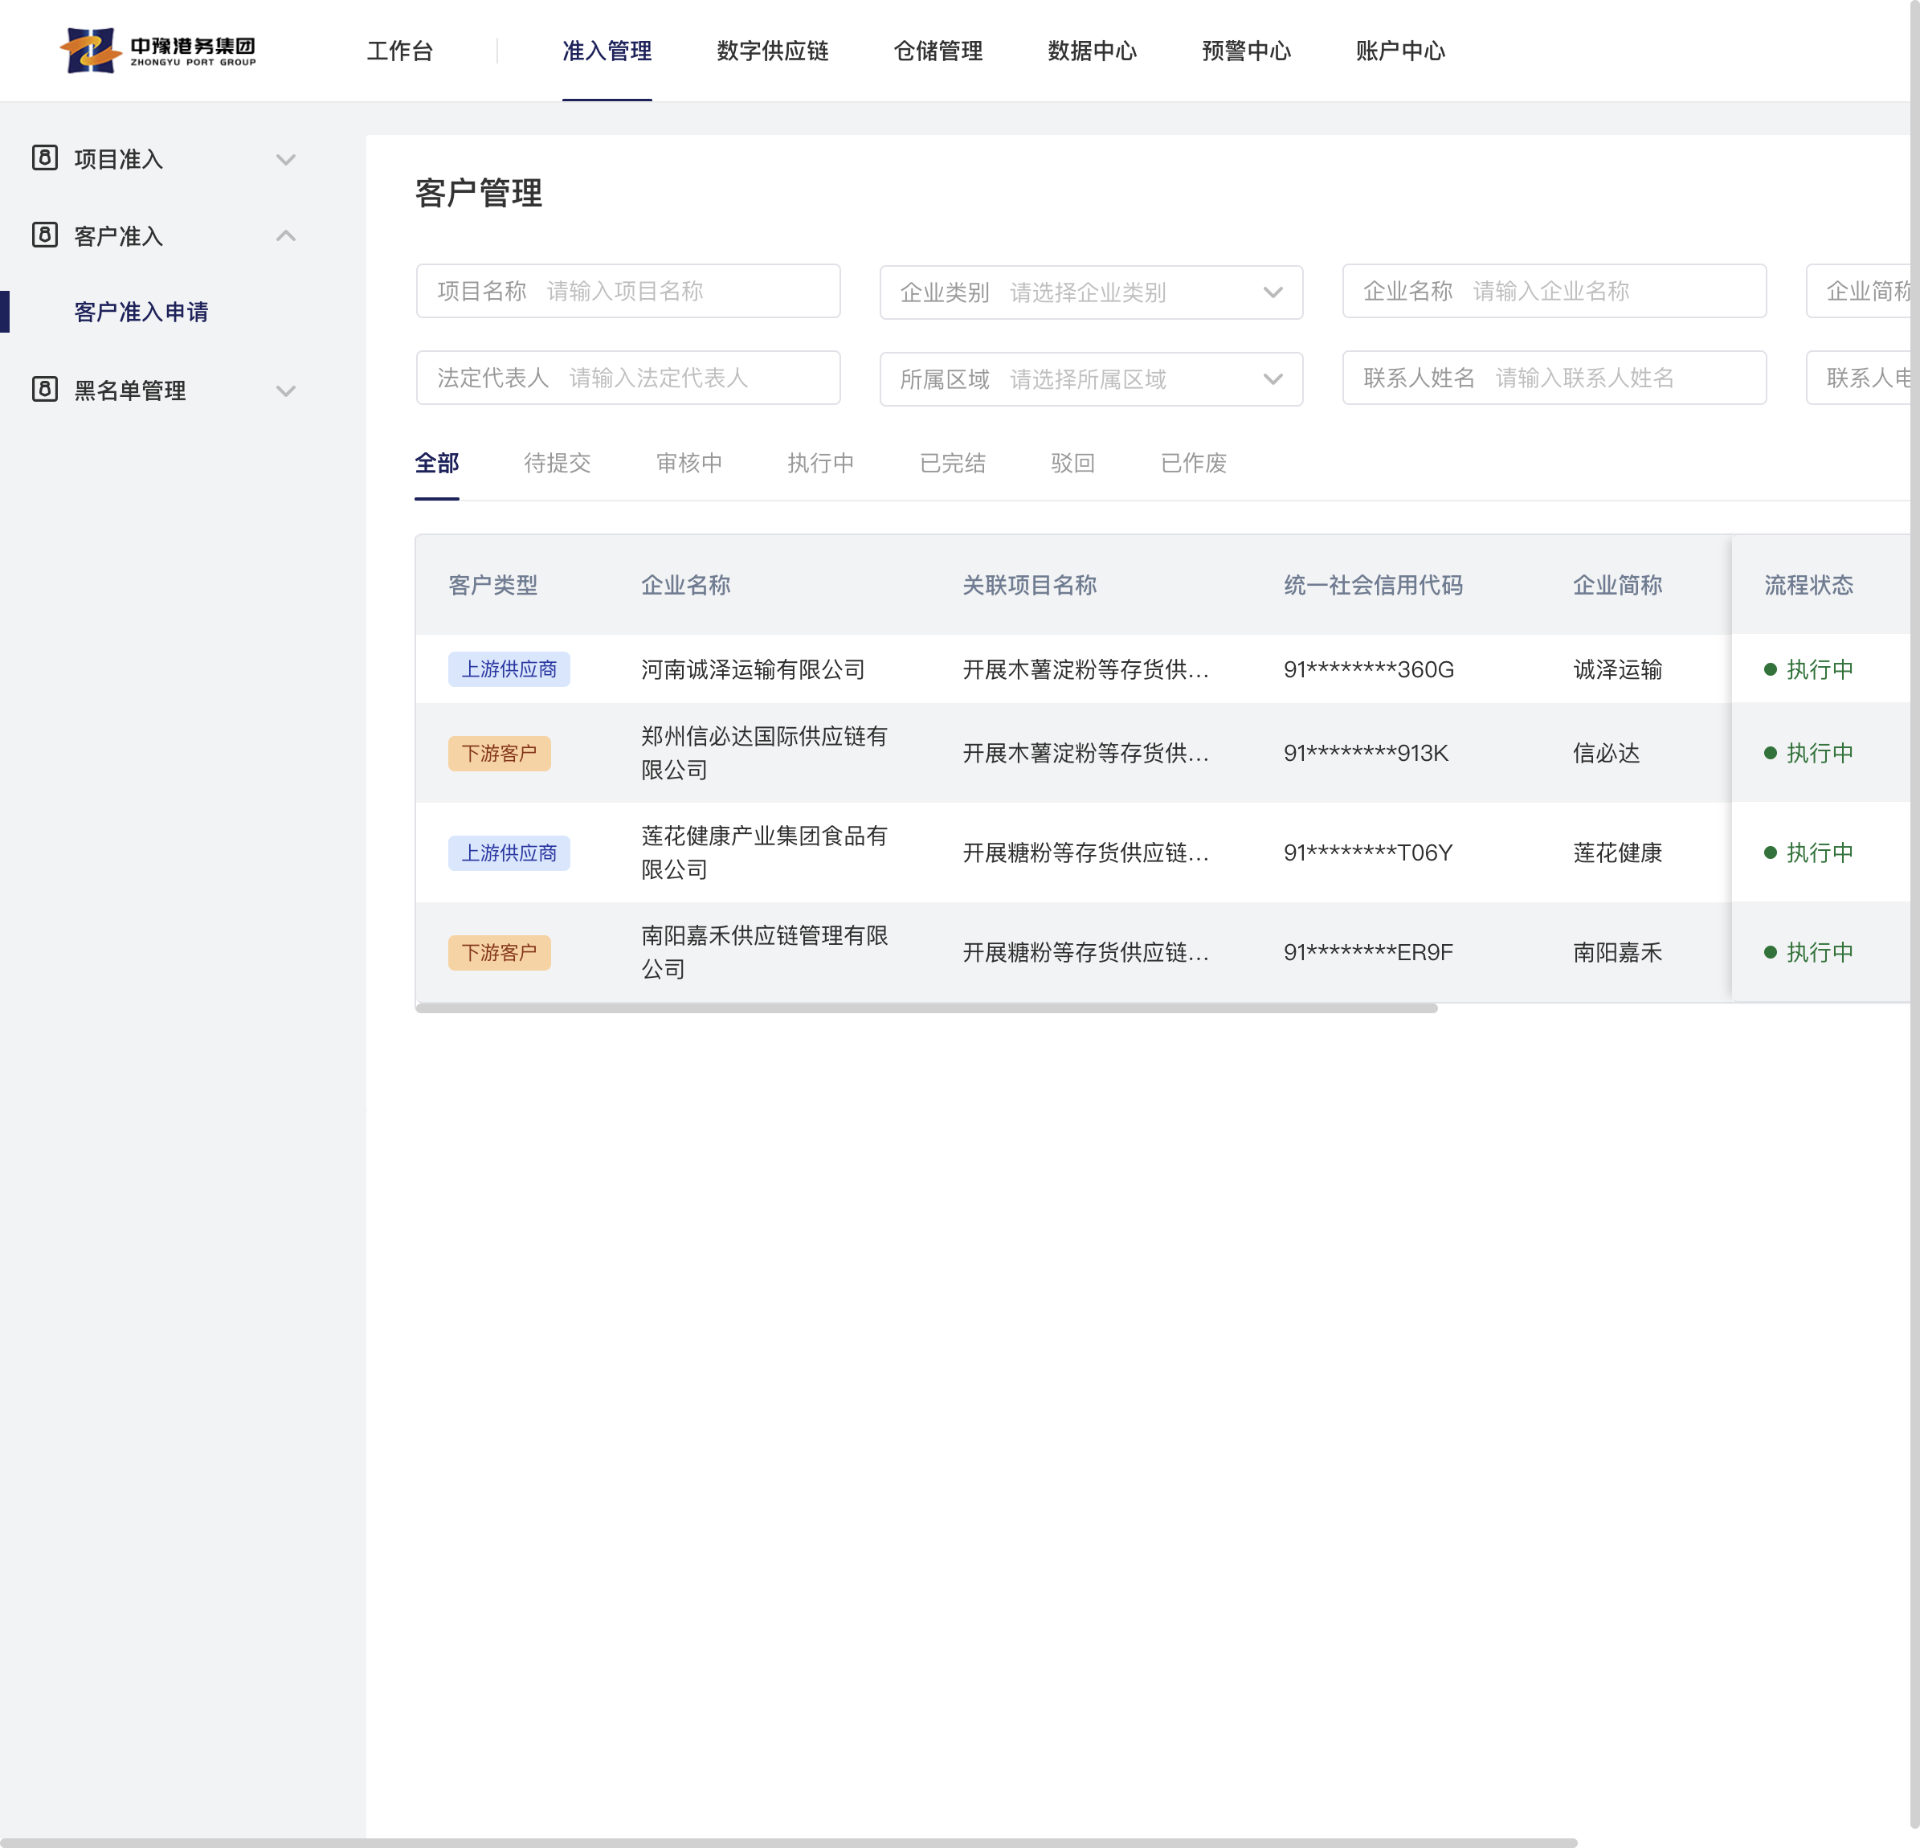The height and width of the screenshot is (1848, 1920).
Task: Click 执行中 status in 南阳嘉禾 row
Action: point(1809,952)
